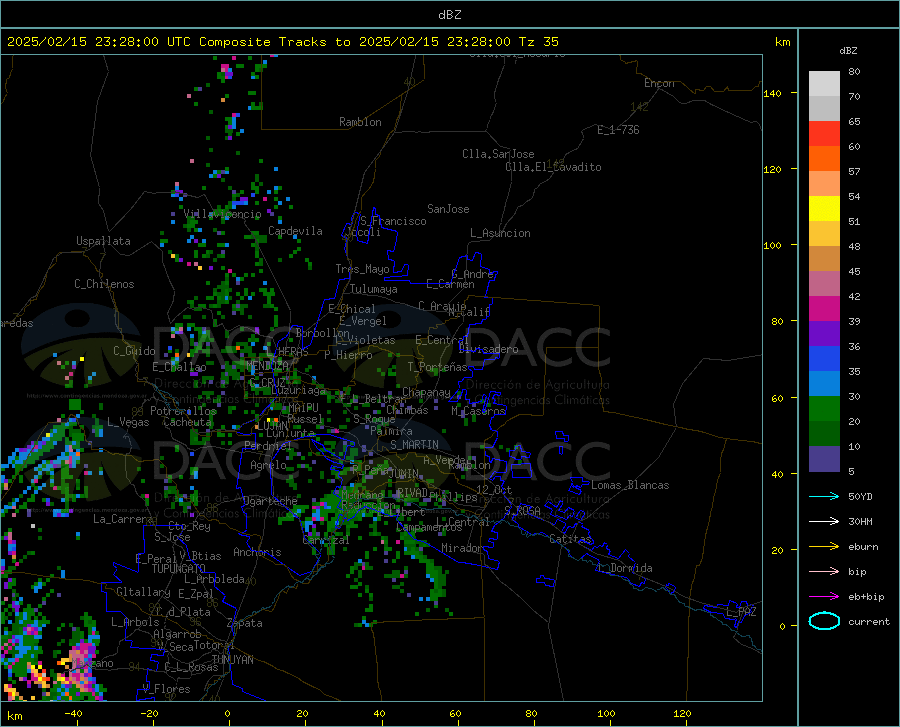This screenshot has width=900, height=727.
Task: Click the red 60–65 dBZ legend swatch
Action: pyautogui.click(x=824, y=134)
